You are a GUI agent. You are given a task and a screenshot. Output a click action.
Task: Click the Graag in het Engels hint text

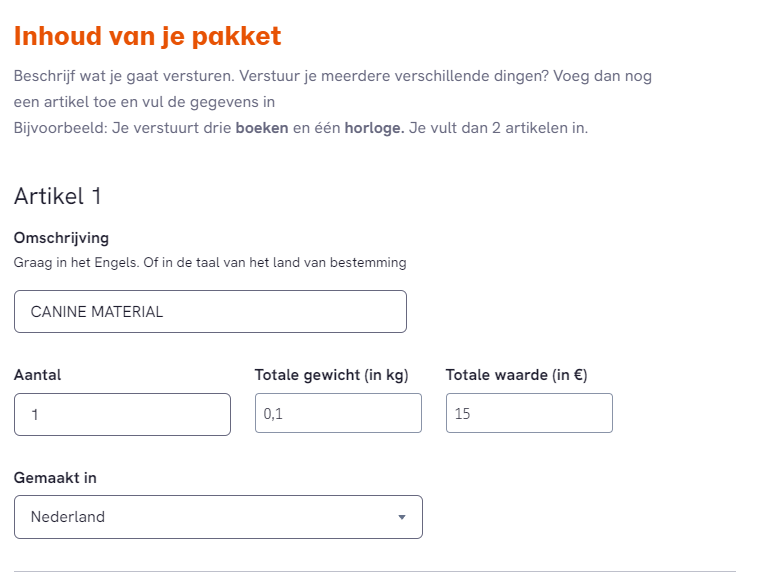(x=210, y=263)
